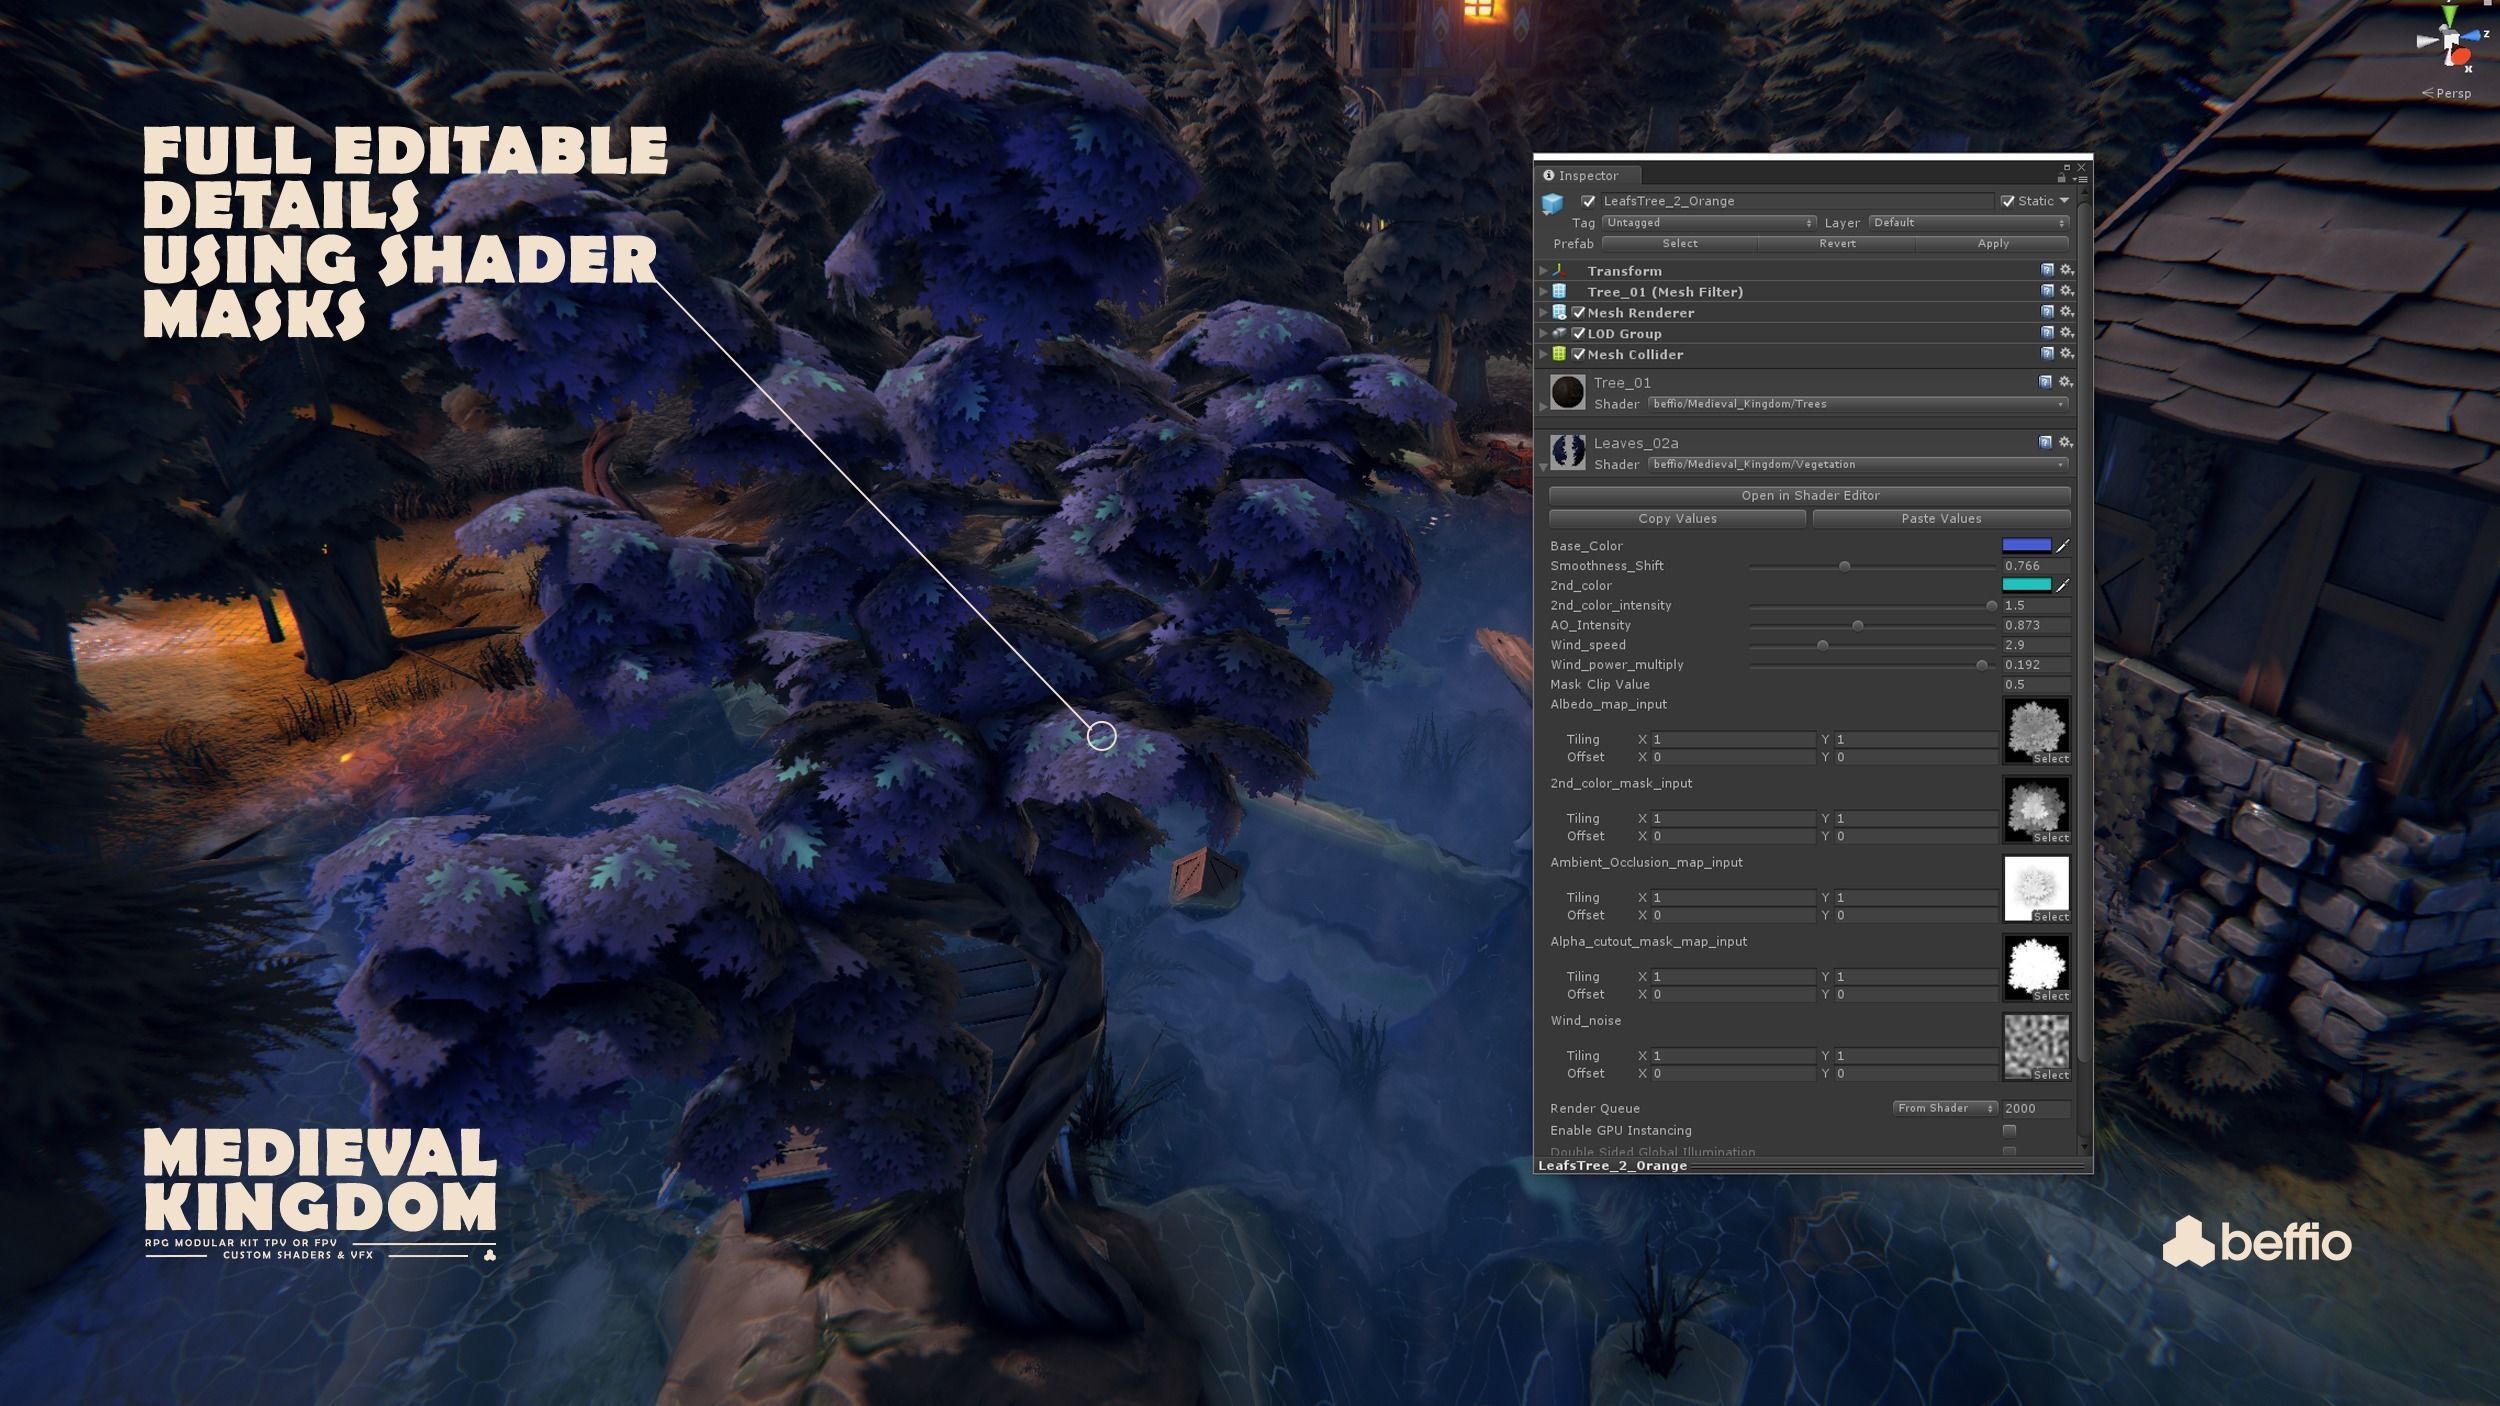Disable the Mesh Collider component checkbox
This screenshot has width=2500, height=1406.
pyautogui.click(x=1579, y=354)
